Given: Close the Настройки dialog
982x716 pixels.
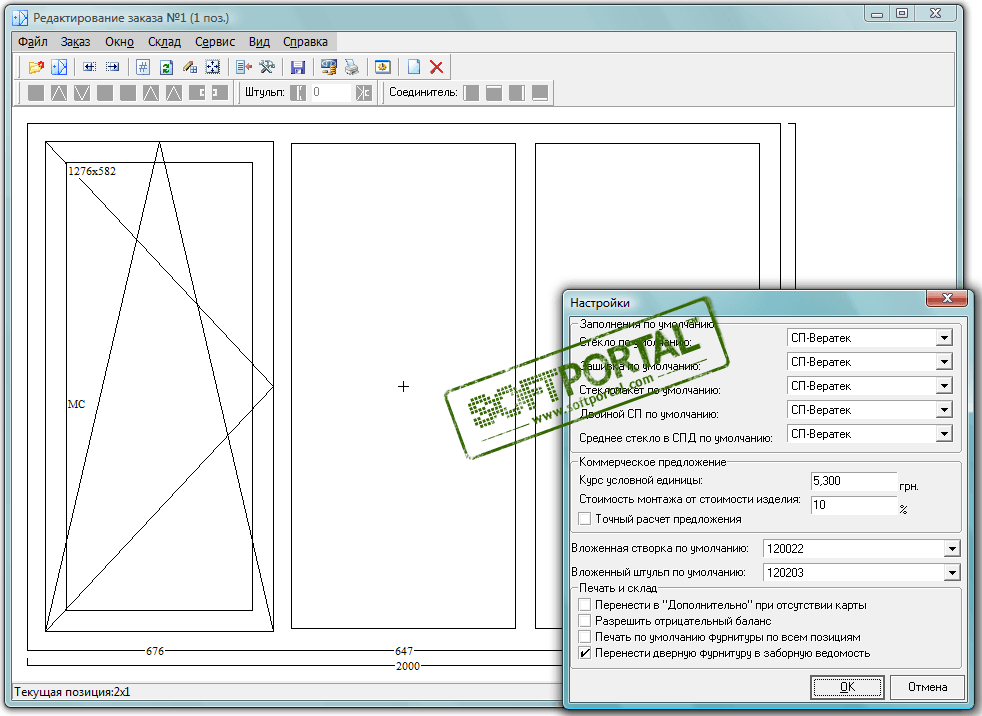Looking at the screenshot, I should pos(947,298).
